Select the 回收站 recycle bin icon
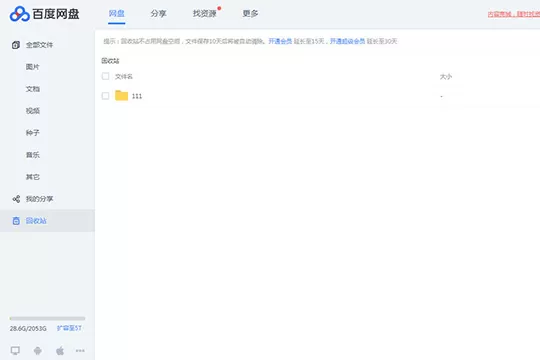Screen dimensions: 540x360 pos(16,221)
